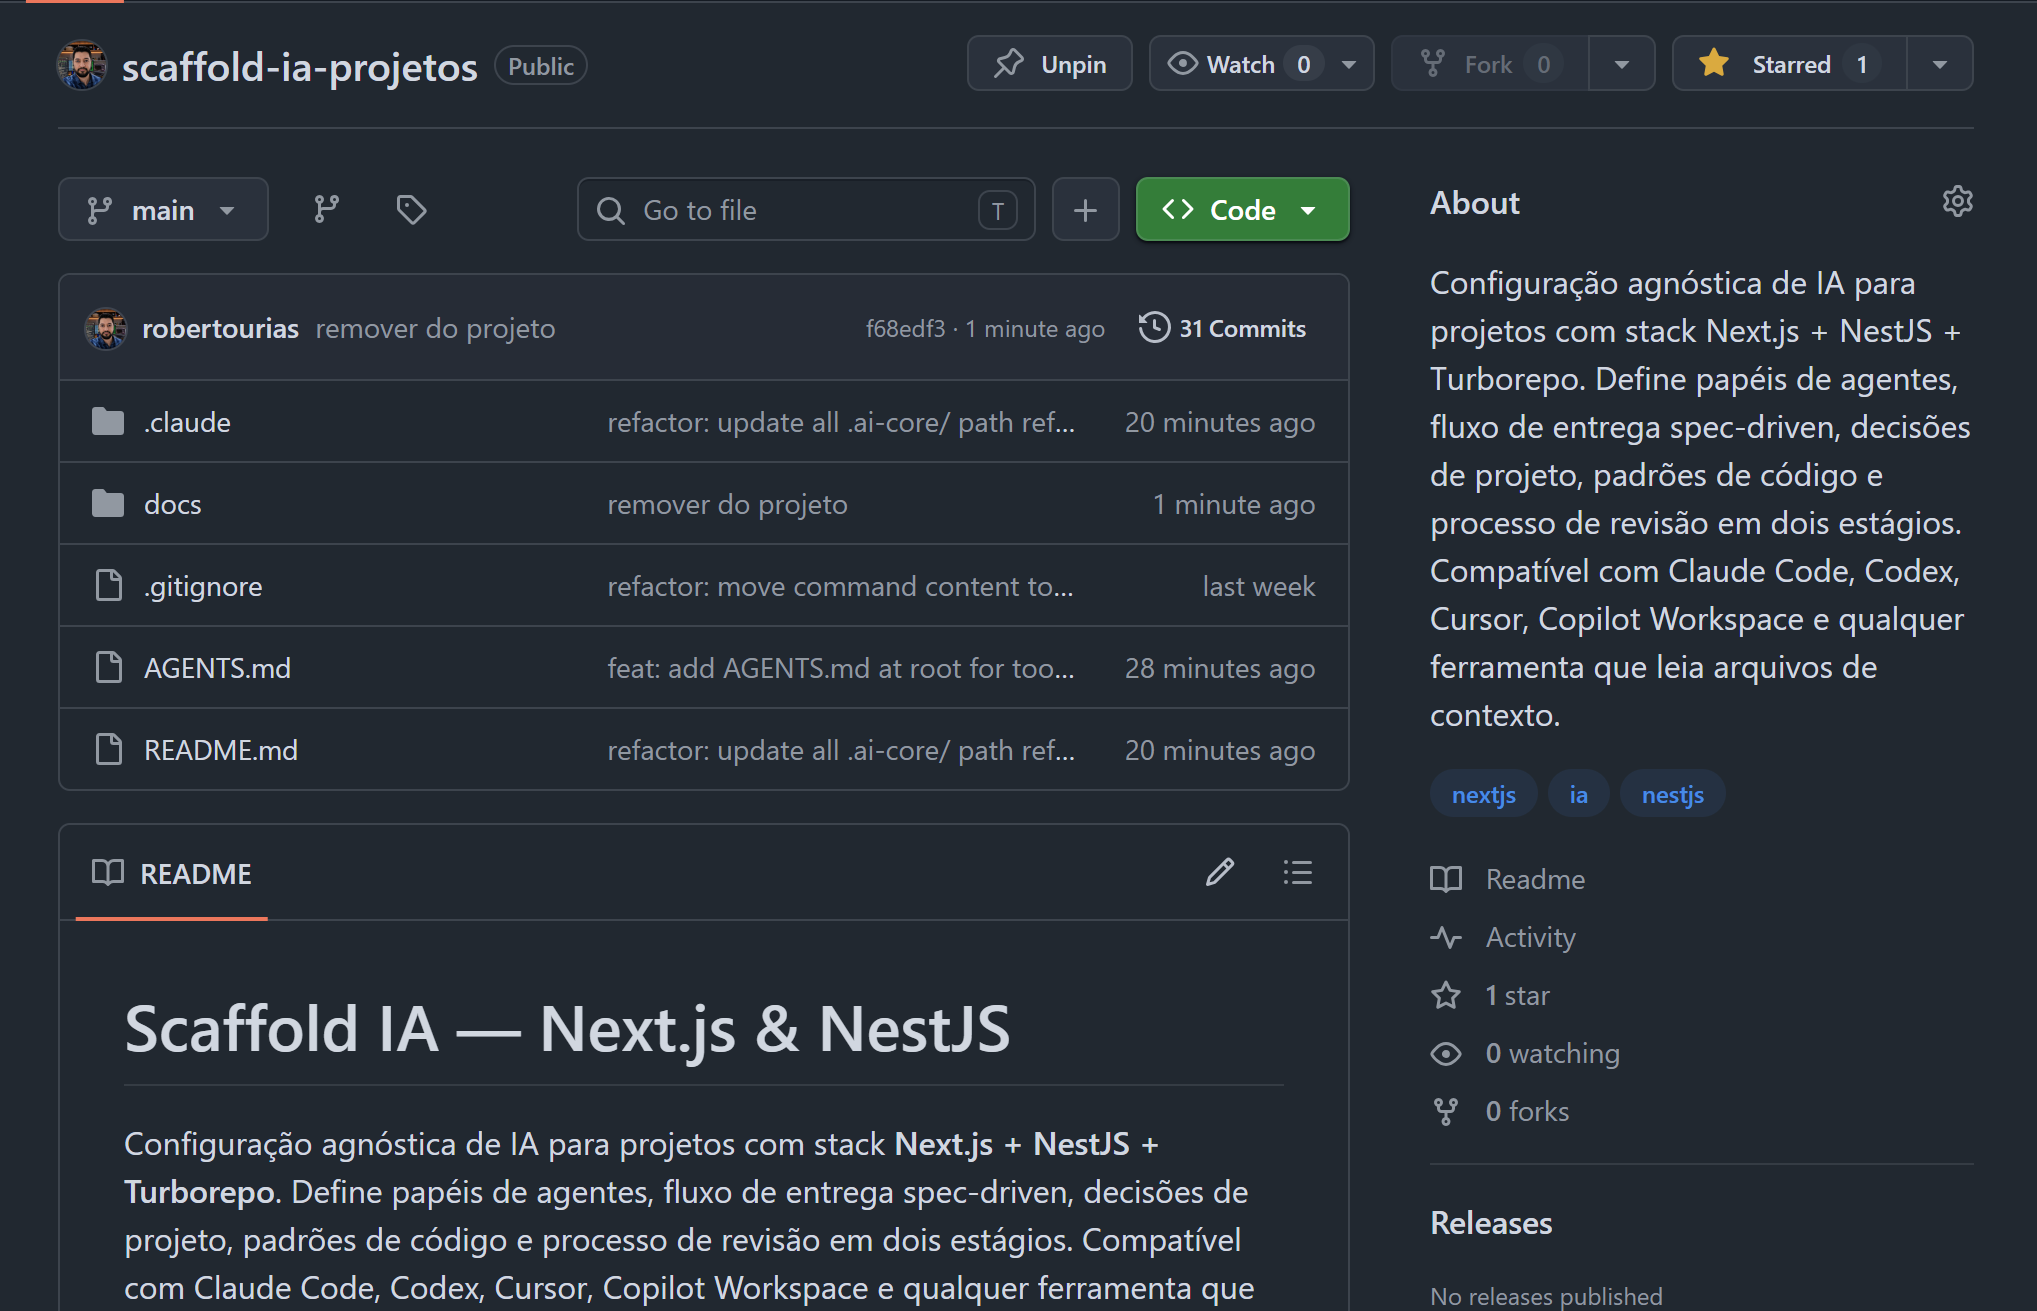Toggle the Starred button
The width and height of the screenshot is (2037, 1311).
(1790, 64)
